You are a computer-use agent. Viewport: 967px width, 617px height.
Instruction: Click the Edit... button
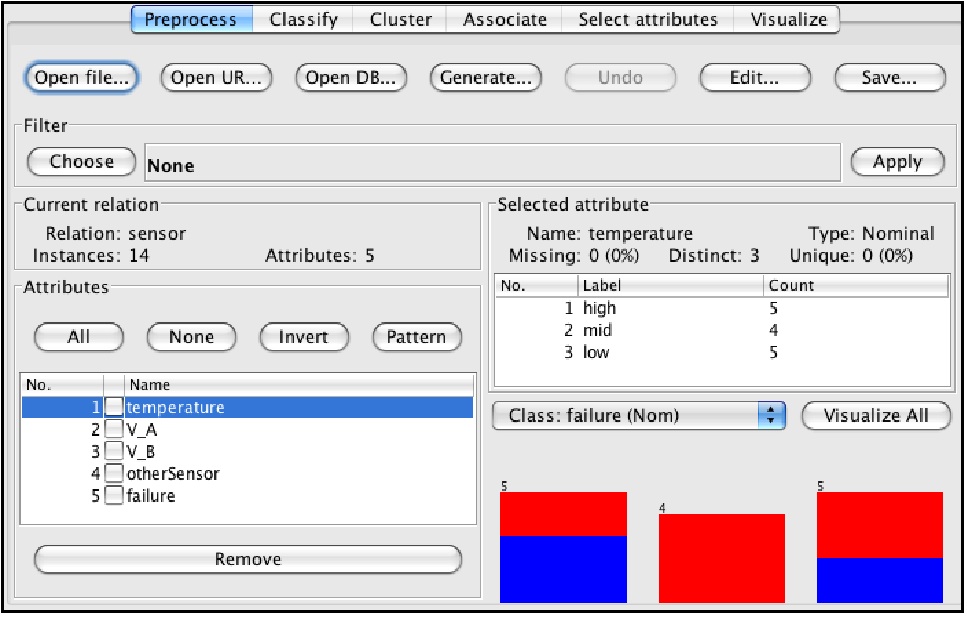754,78
